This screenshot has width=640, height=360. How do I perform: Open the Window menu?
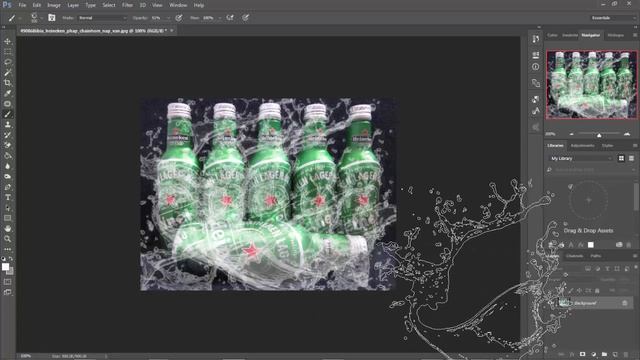pyautogui.click(x=178, y=5)
